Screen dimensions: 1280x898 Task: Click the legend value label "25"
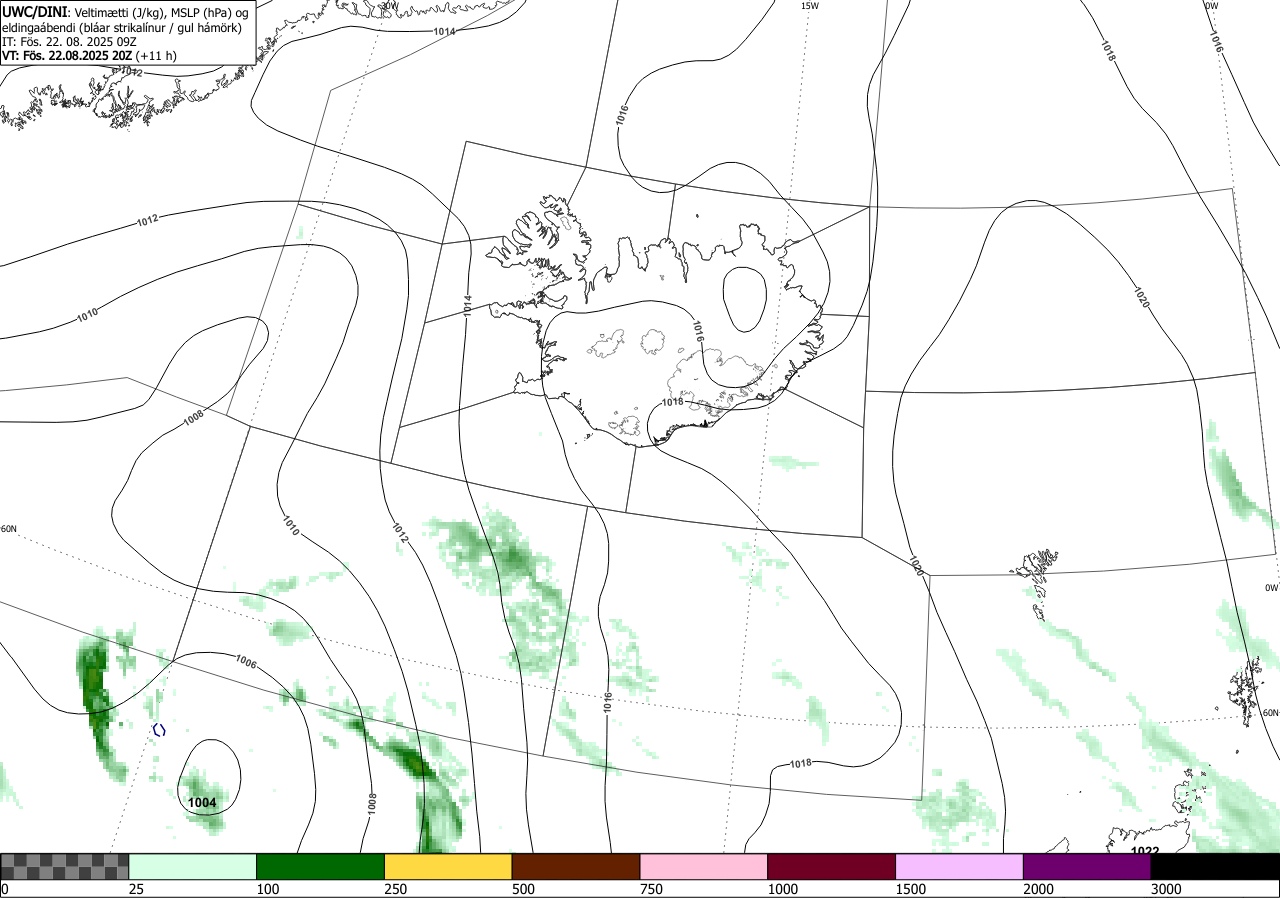[137, 889]
